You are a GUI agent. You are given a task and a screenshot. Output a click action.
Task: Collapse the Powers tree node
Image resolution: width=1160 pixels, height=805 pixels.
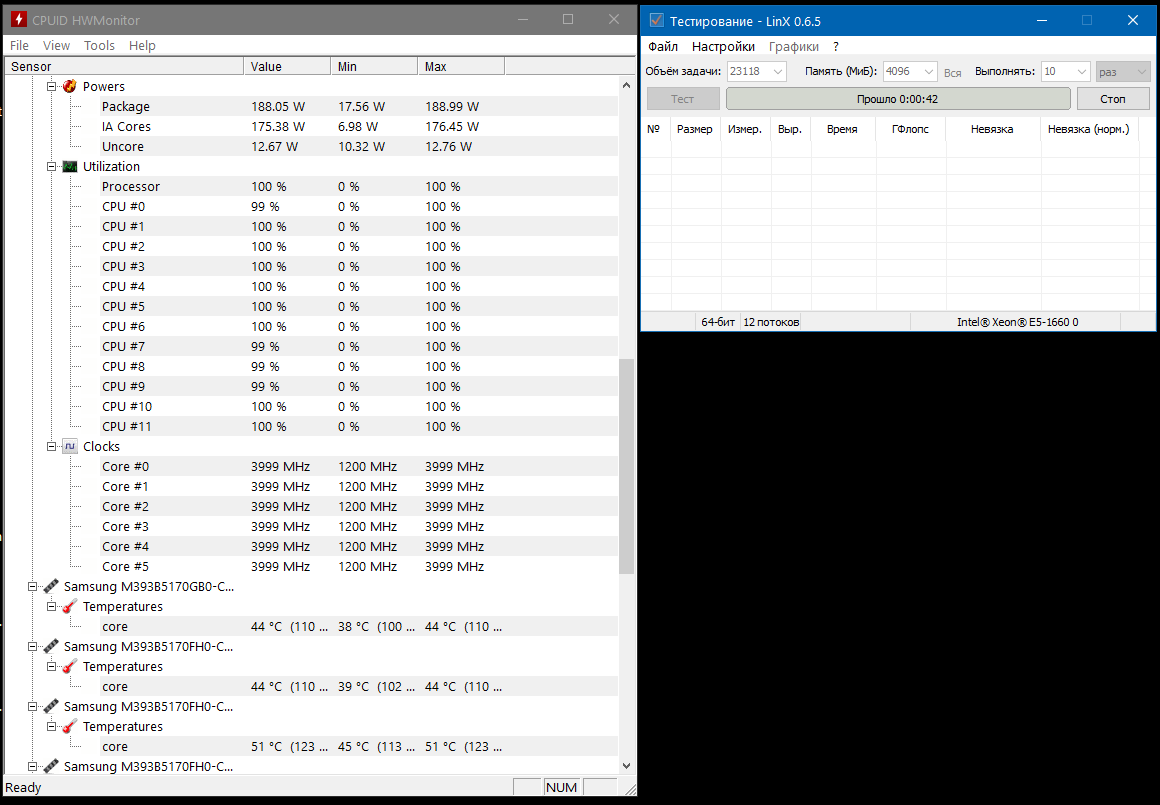(51, 87)
